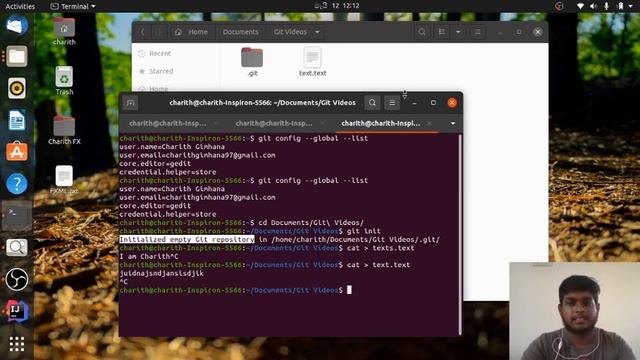Select Starred in Files sidebar
Image resolution: width=640 pixels, height=360 pixels.
pos(161,71)
